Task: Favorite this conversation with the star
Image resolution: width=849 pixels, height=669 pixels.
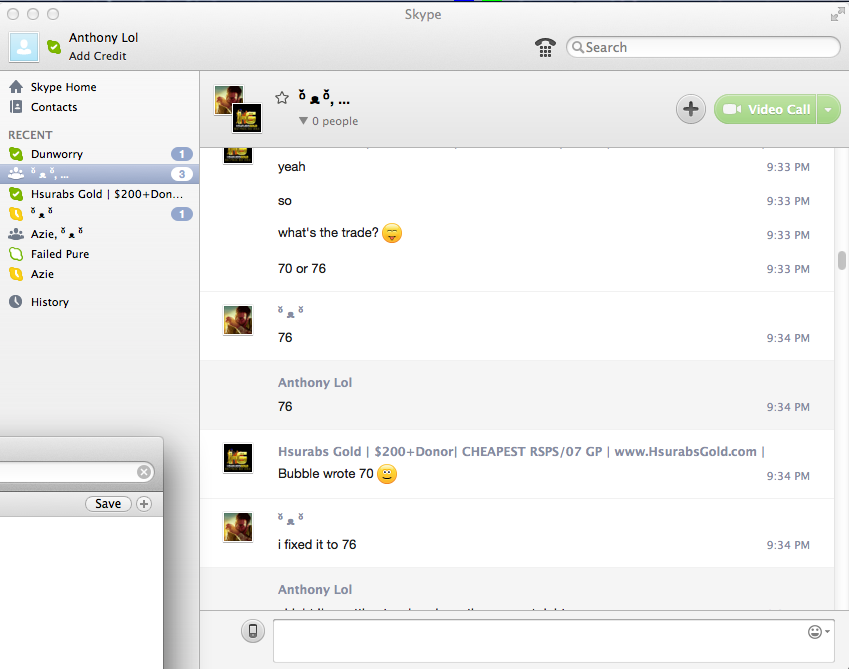Action: (282, 98)
